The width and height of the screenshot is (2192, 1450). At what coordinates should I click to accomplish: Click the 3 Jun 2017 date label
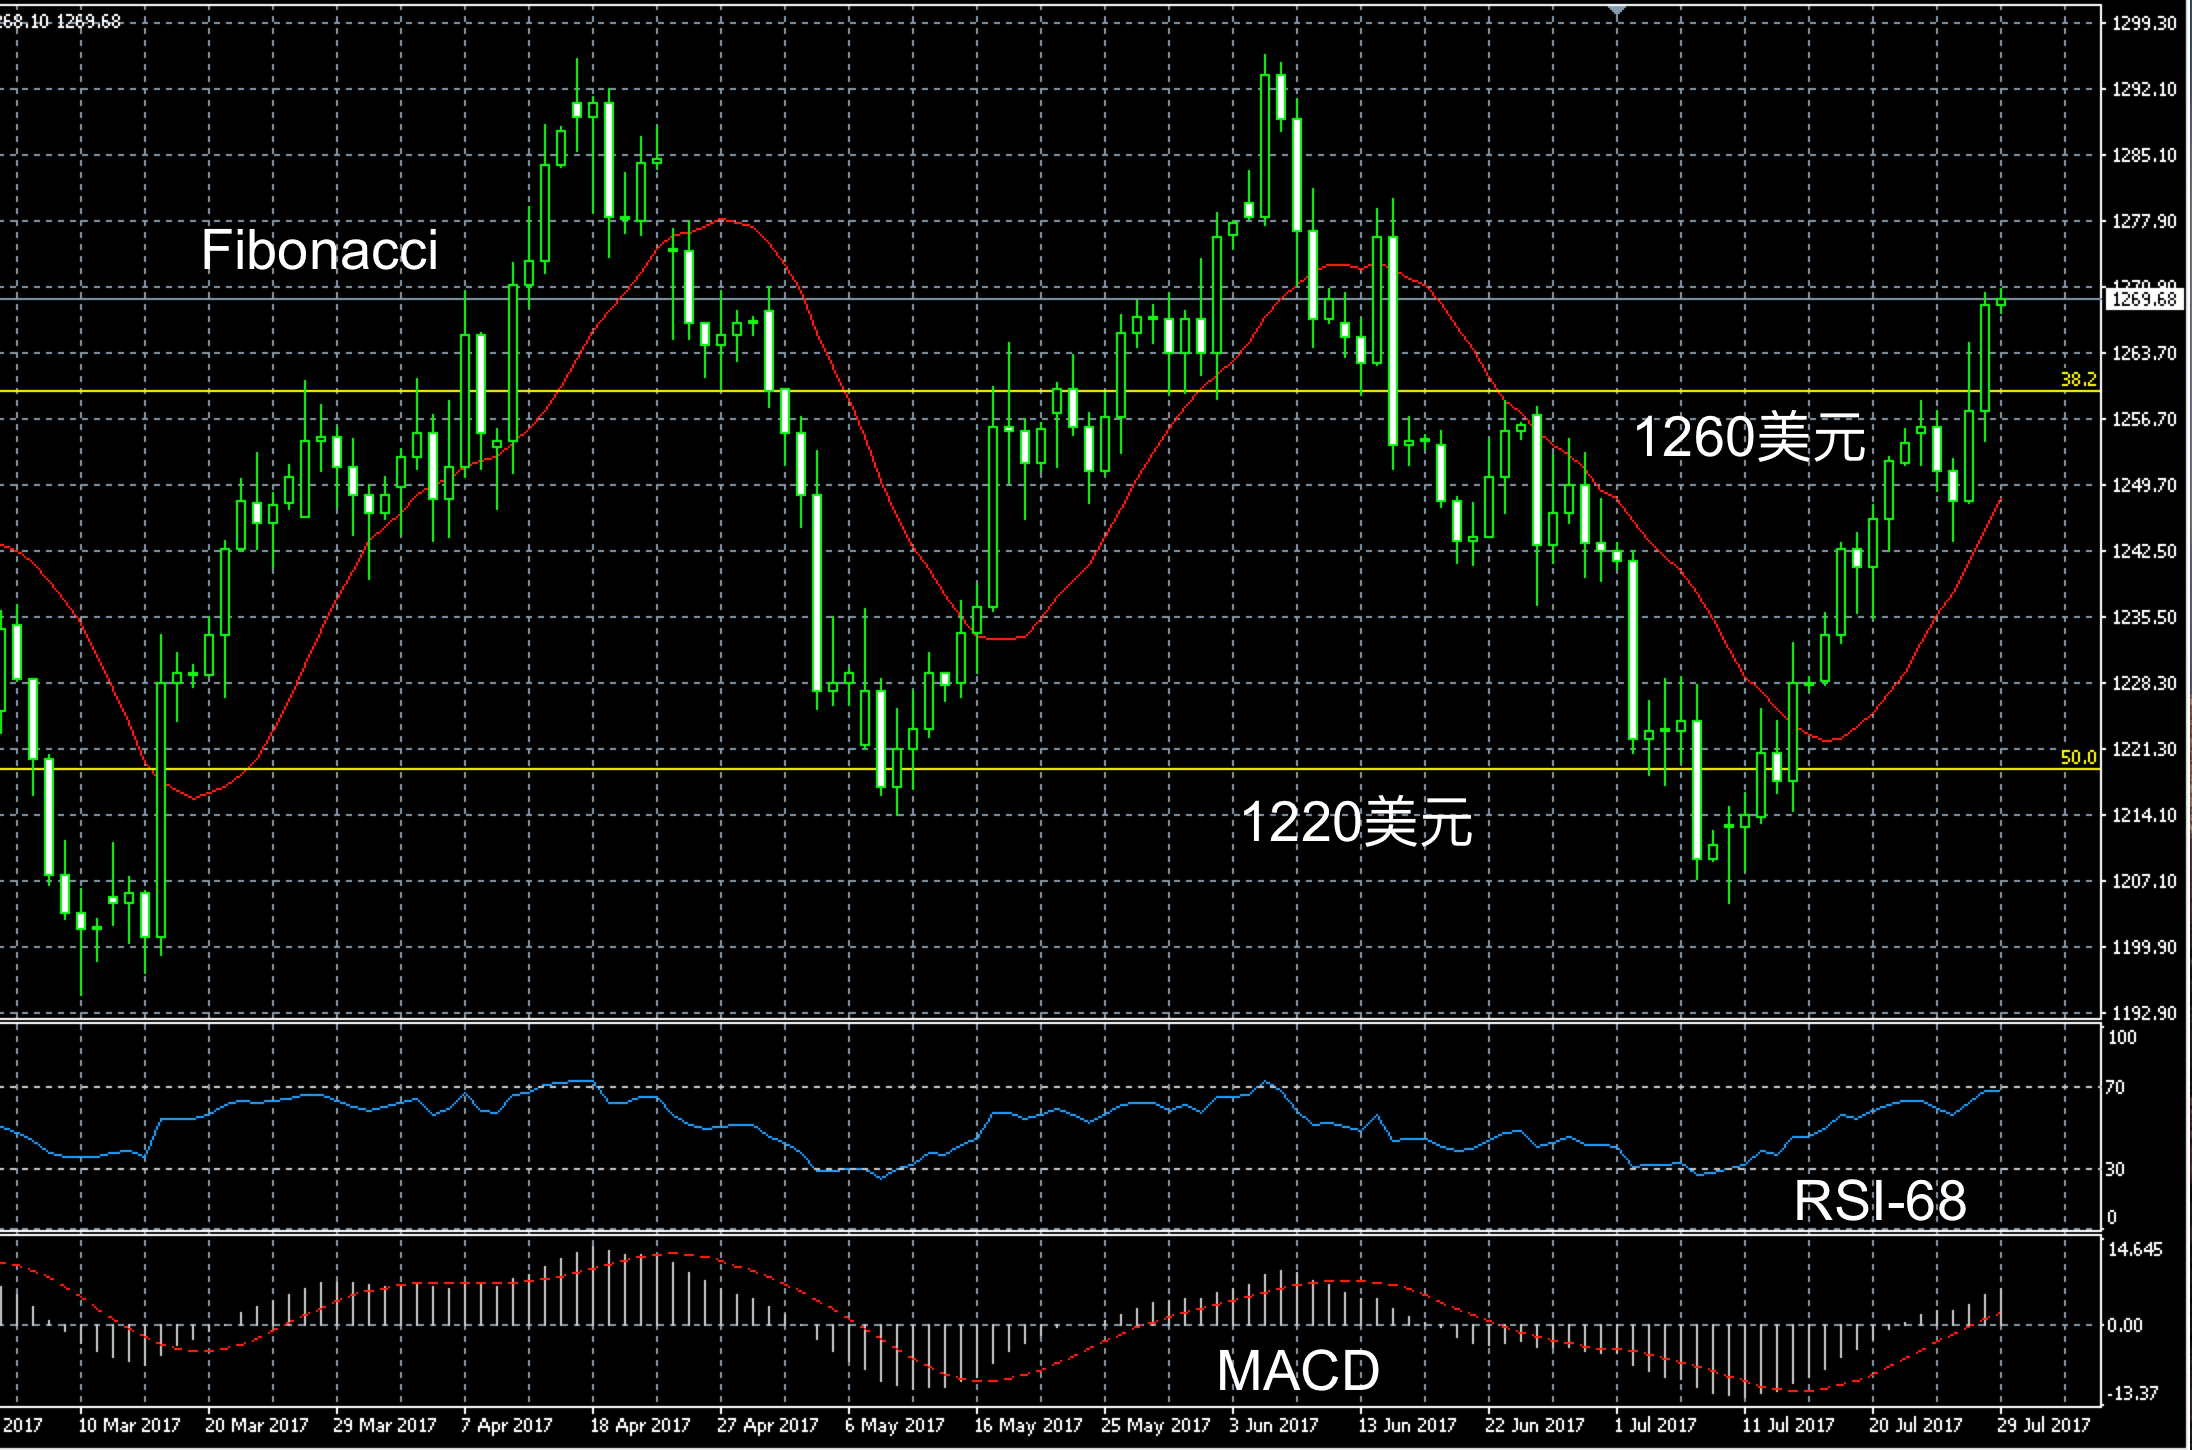pyautogui.click(x=1273, y=1425)
